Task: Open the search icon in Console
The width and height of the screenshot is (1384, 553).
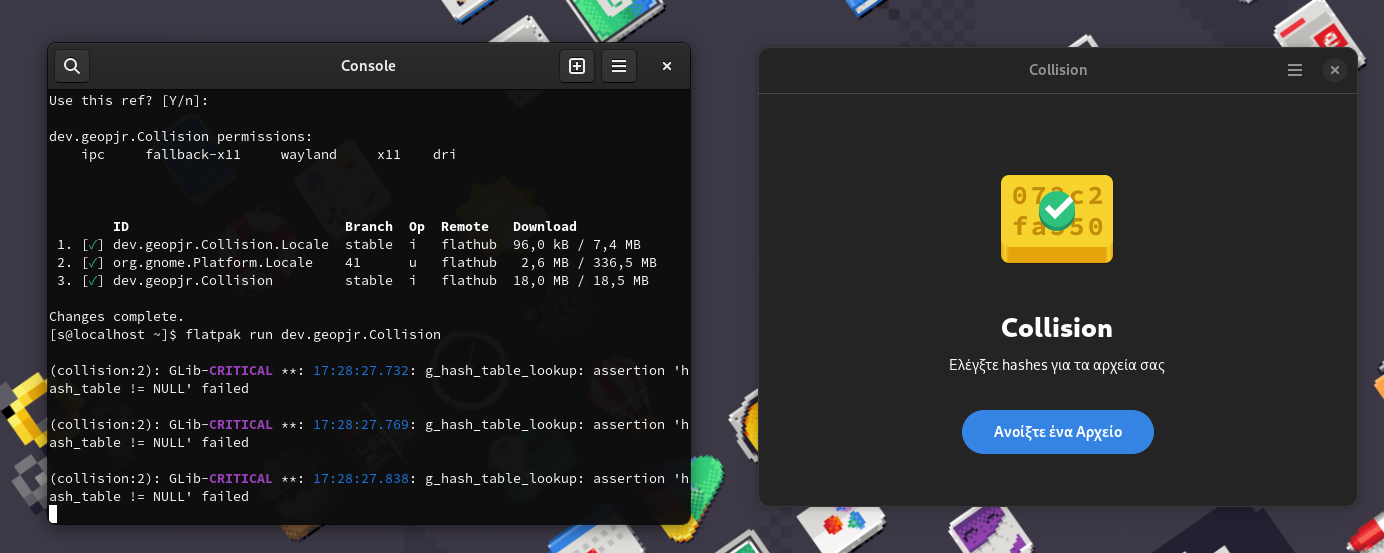Action: click(72, 66)
